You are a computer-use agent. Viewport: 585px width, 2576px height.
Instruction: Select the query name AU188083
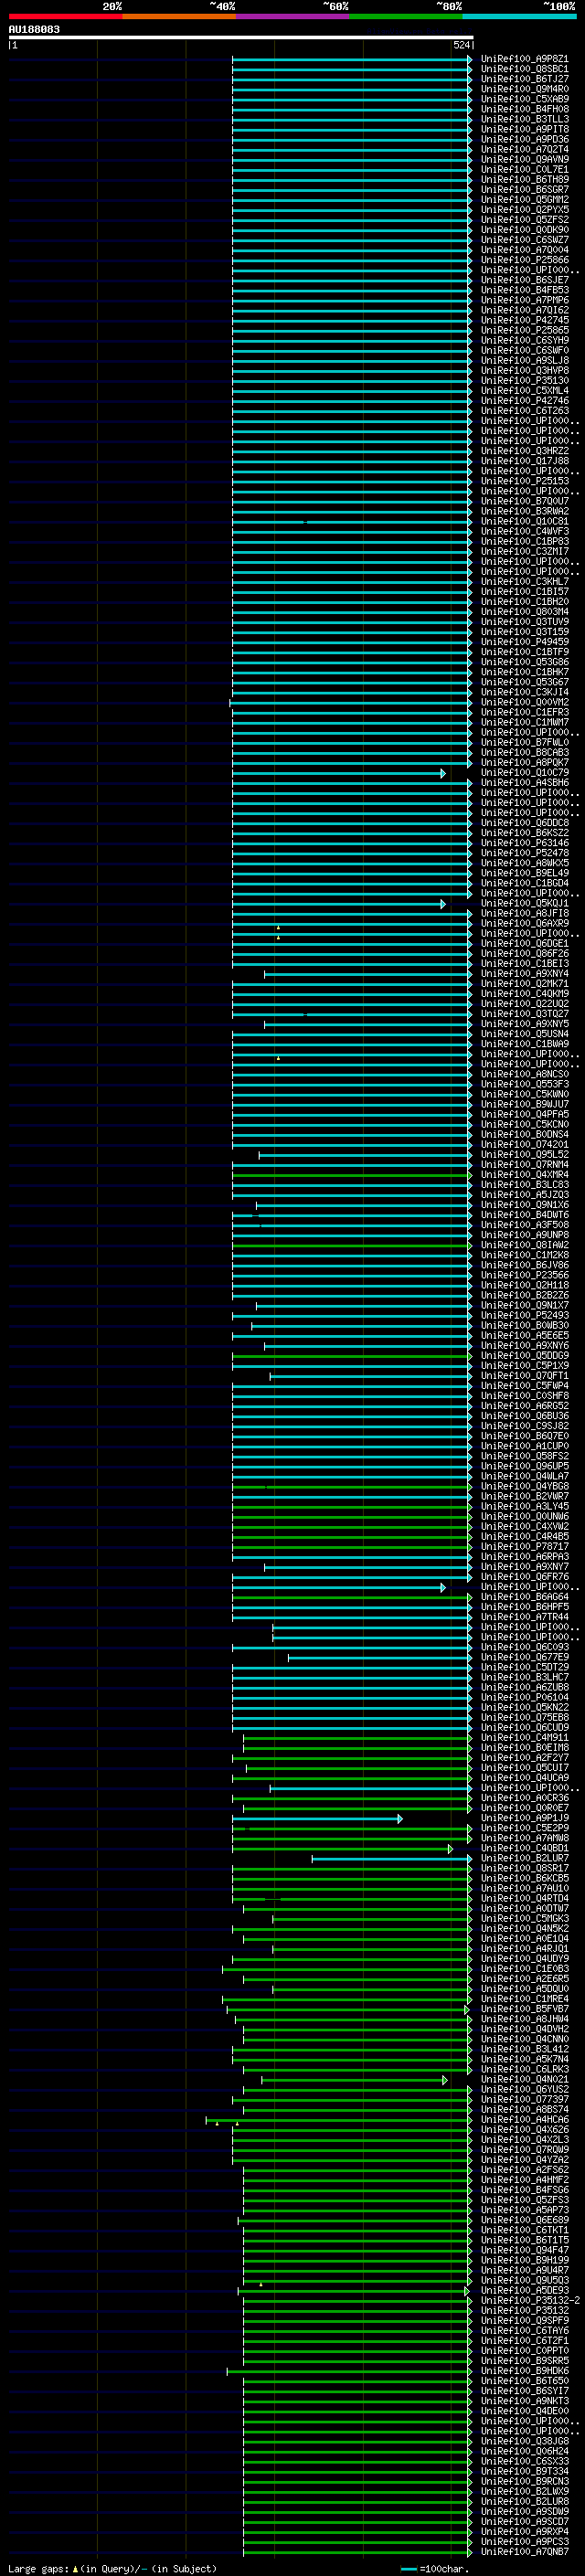[x=34, y=29]
